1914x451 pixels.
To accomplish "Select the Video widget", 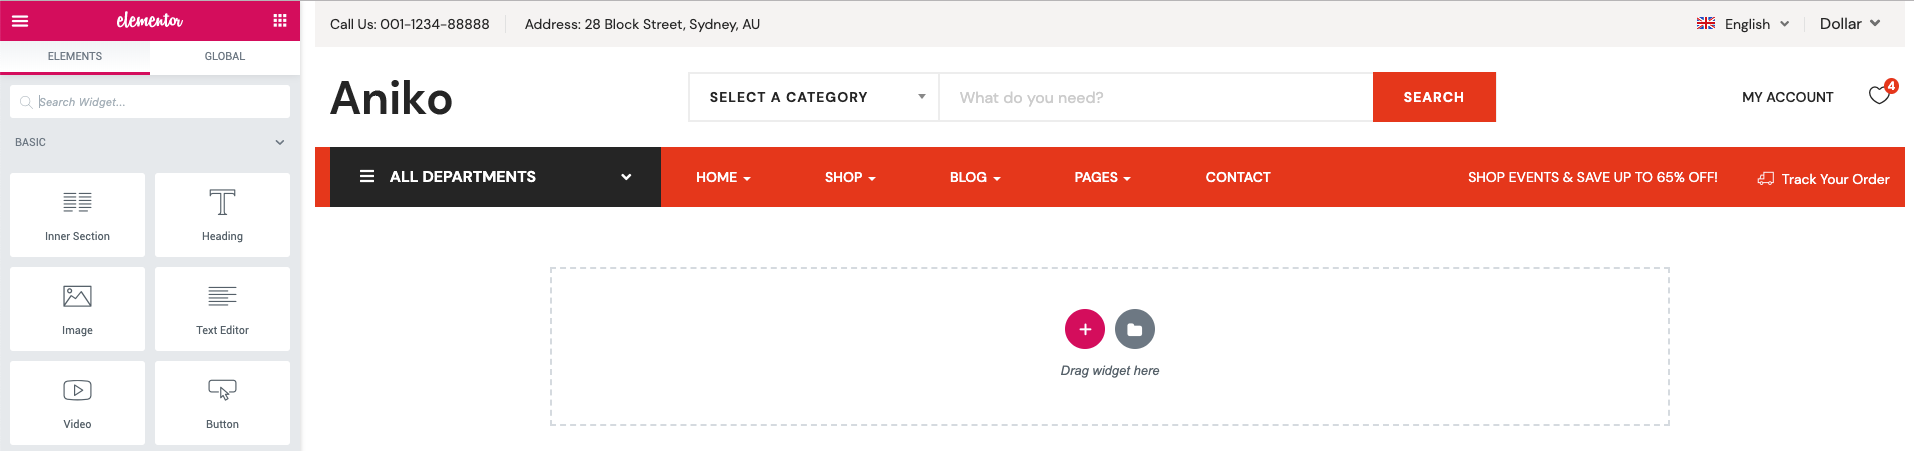I will coord(77,403).
